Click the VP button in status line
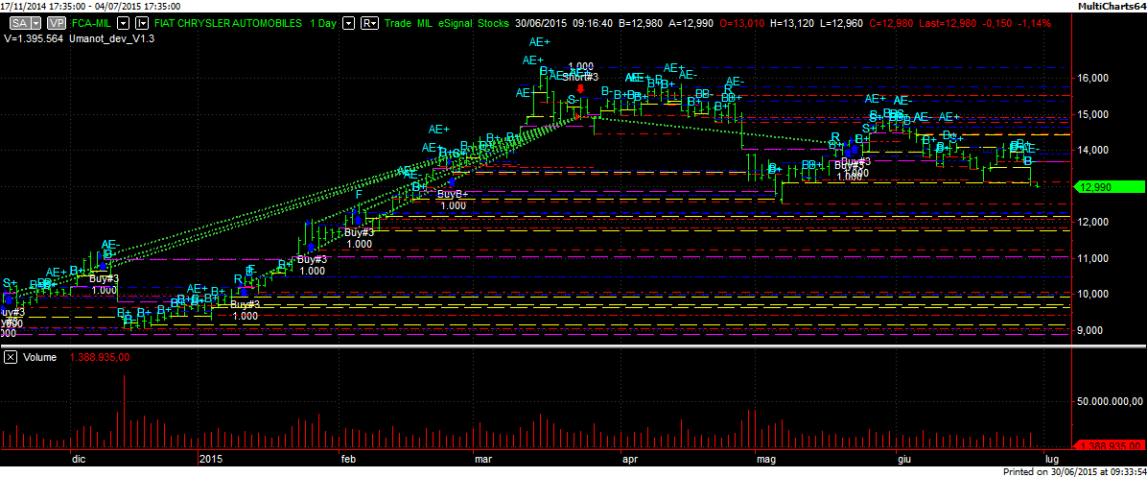Screen dimensions: 1147x477 (x=57, y=22)
